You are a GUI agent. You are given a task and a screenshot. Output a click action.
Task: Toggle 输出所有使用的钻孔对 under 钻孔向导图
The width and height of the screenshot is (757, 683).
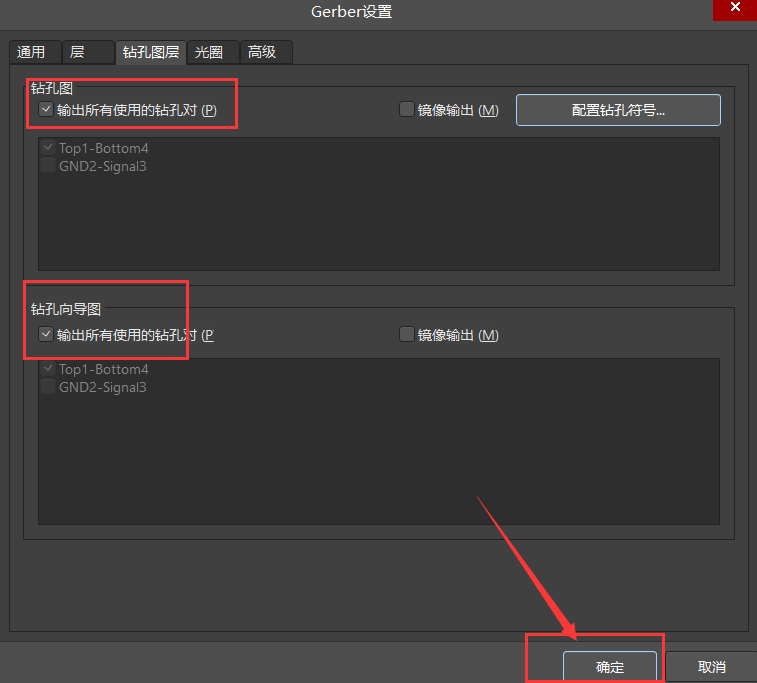tap(46, 334)
